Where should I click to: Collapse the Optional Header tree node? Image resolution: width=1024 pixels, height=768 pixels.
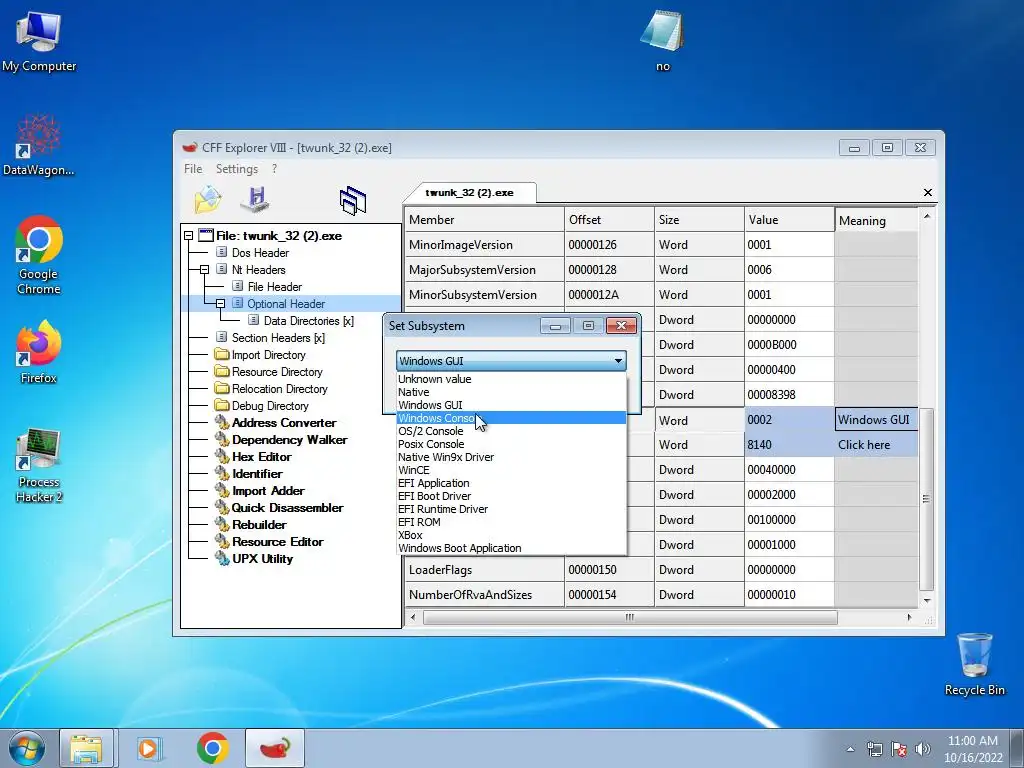pos(220,304)
